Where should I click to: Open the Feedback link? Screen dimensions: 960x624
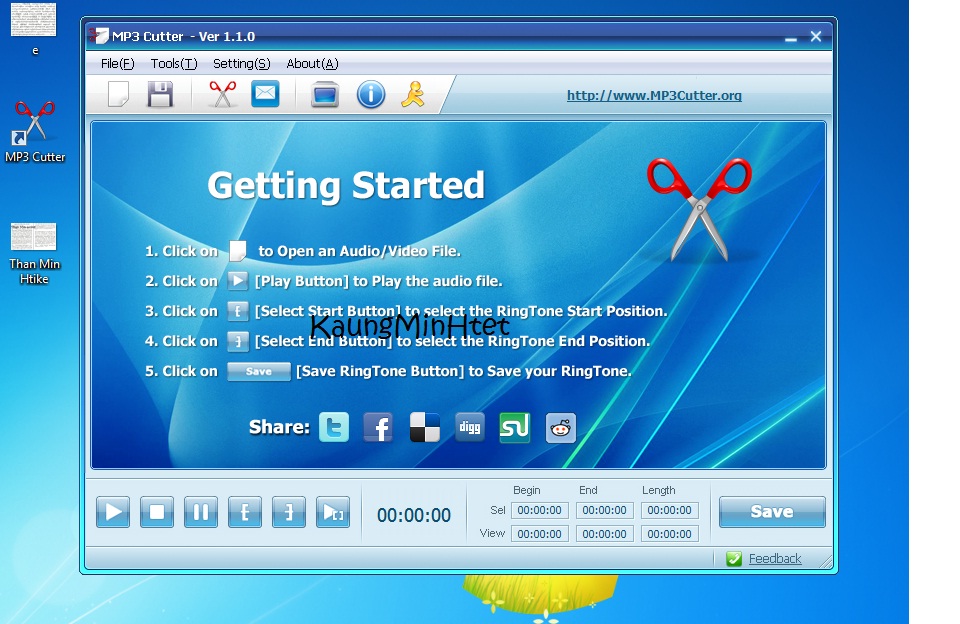click(774, 558)
